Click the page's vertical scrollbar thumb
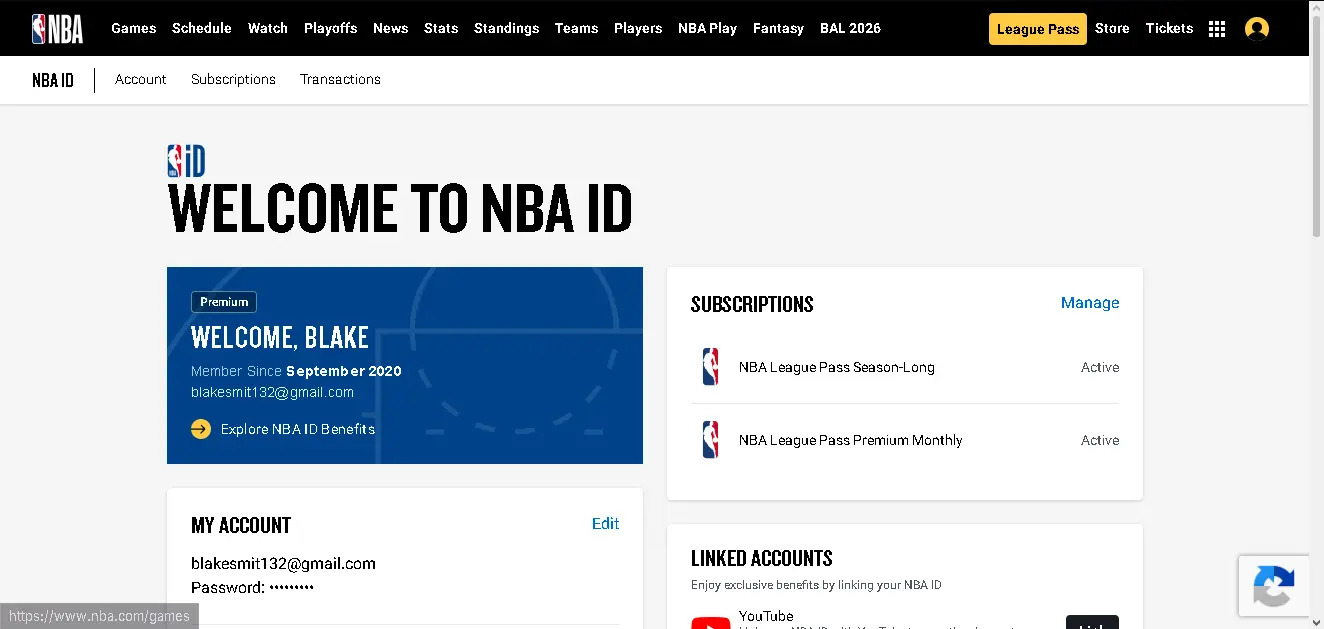Image resolution: width=1324 pixels, height=629 pixels. [1317, 129]
